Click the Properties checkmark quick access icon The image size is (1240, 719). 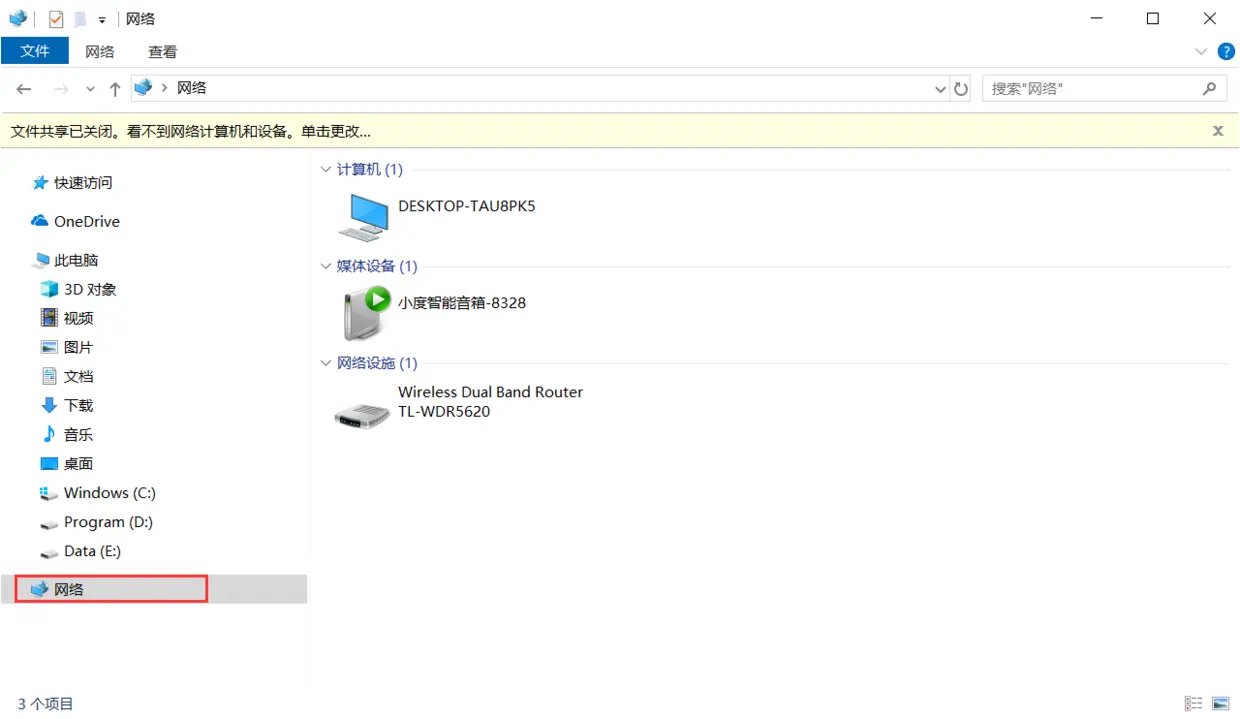(x=56, y=19)
